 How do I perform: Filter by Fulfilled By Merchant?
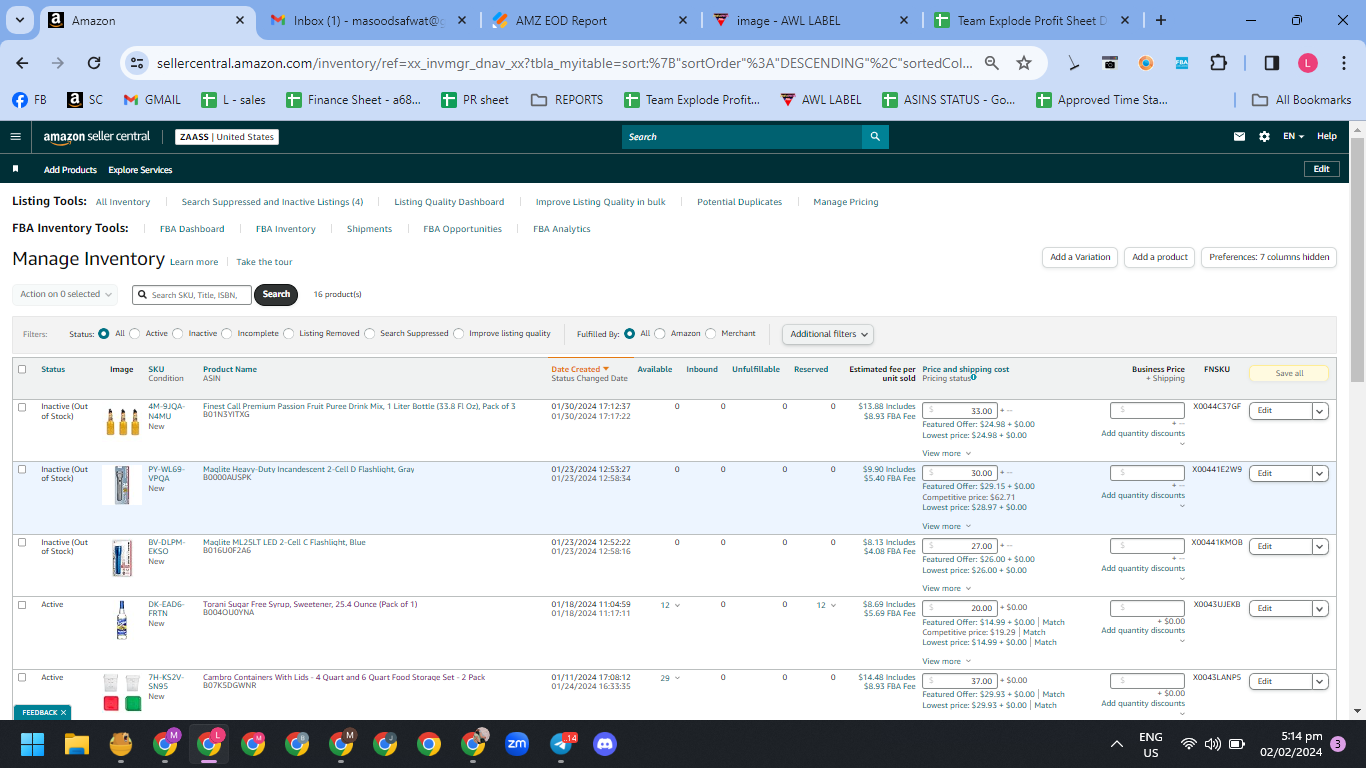(711, 334)
